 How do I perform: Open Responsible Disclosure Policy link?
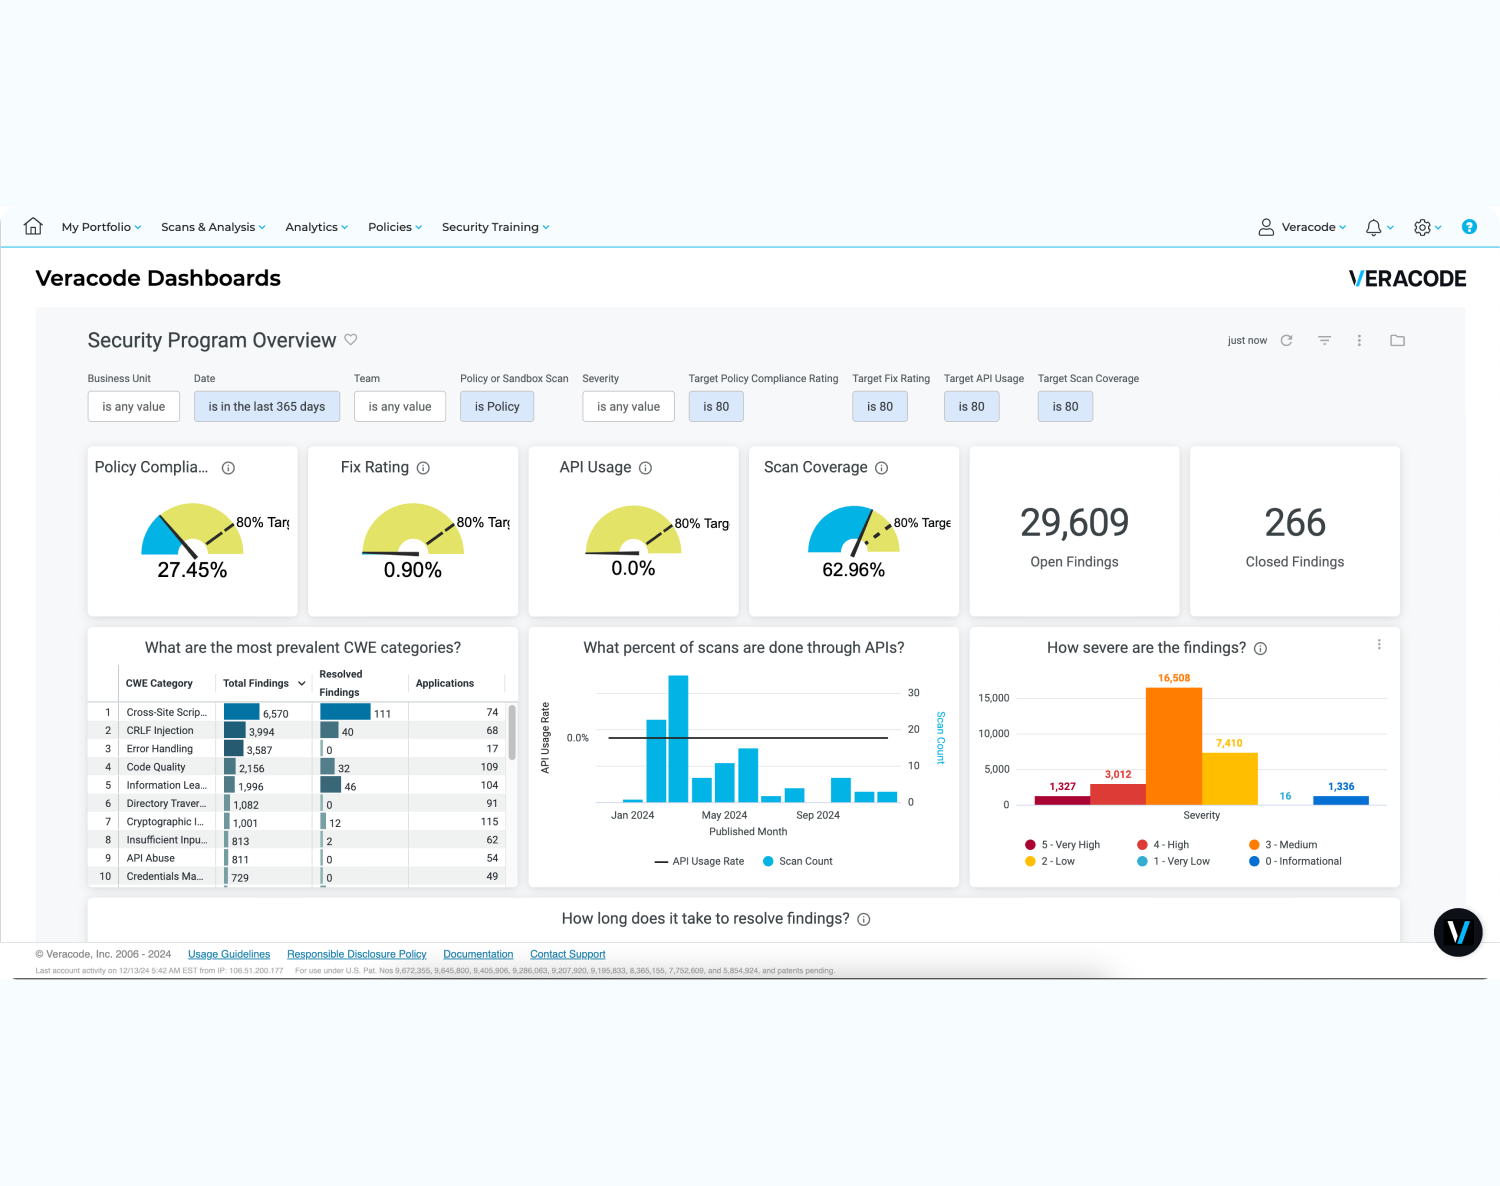click(x=357, y=954)
